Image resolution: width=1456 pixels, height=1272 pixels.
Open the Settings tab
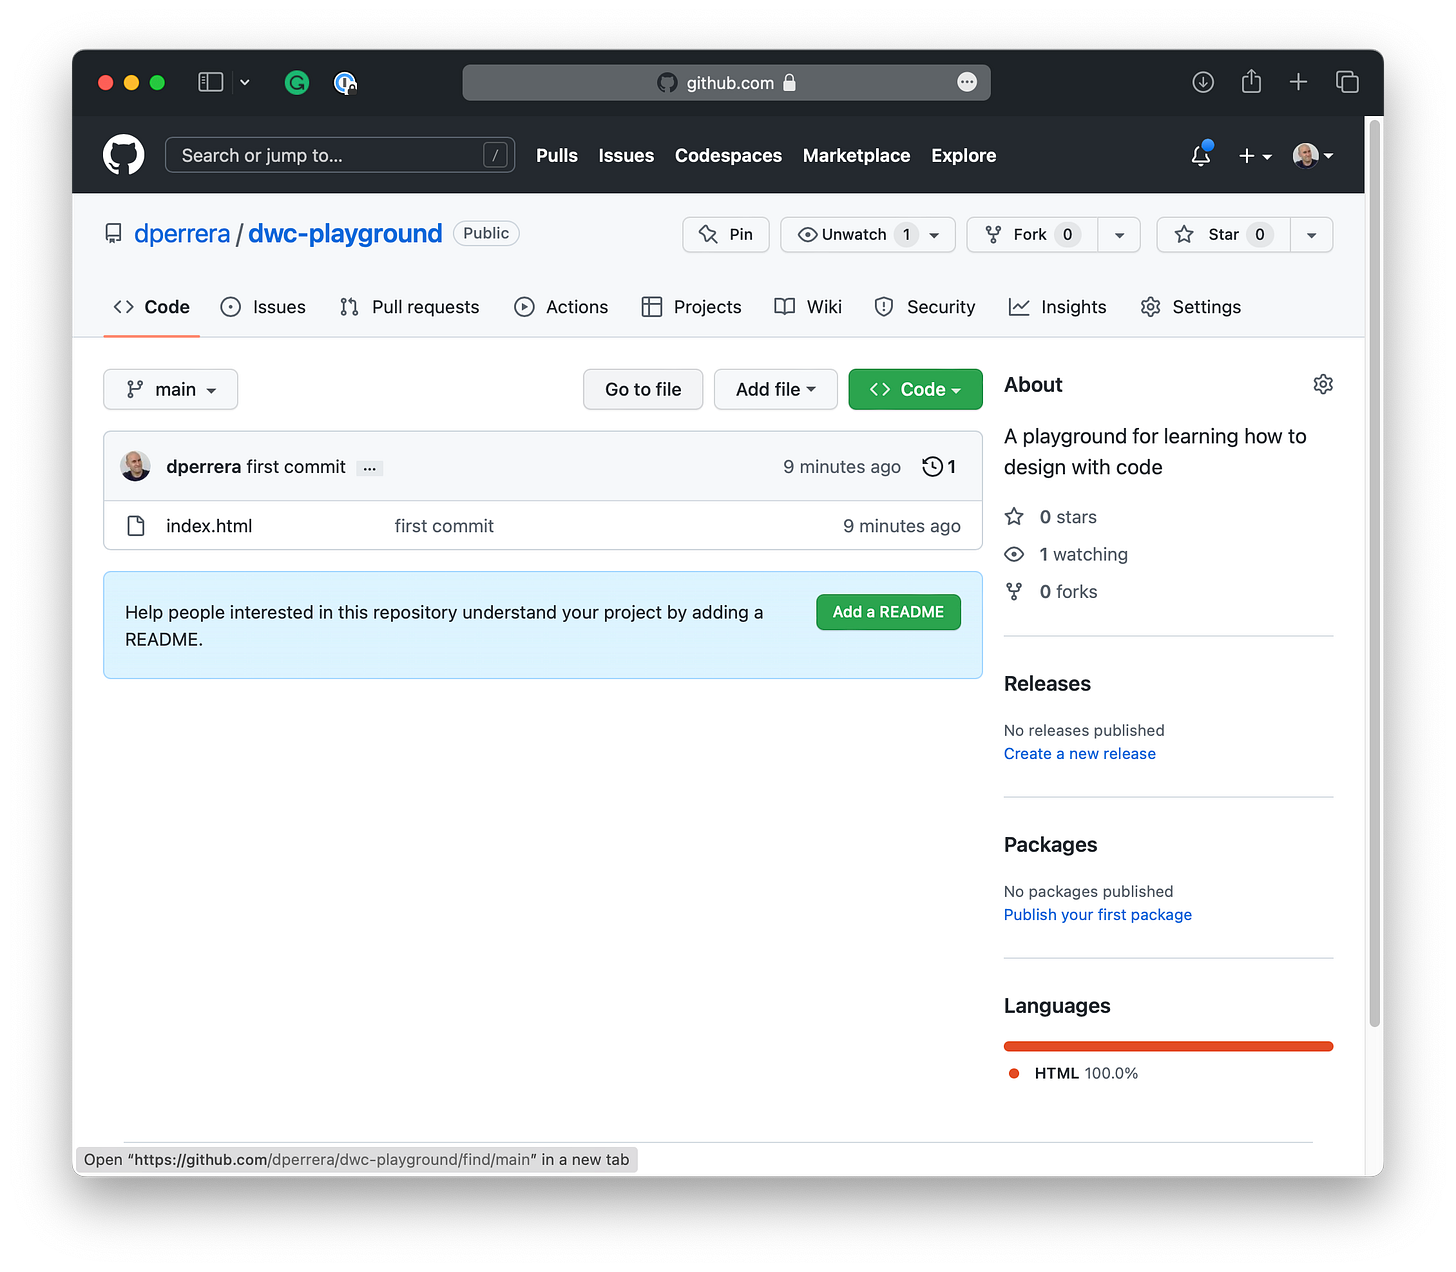(1191, 307)
